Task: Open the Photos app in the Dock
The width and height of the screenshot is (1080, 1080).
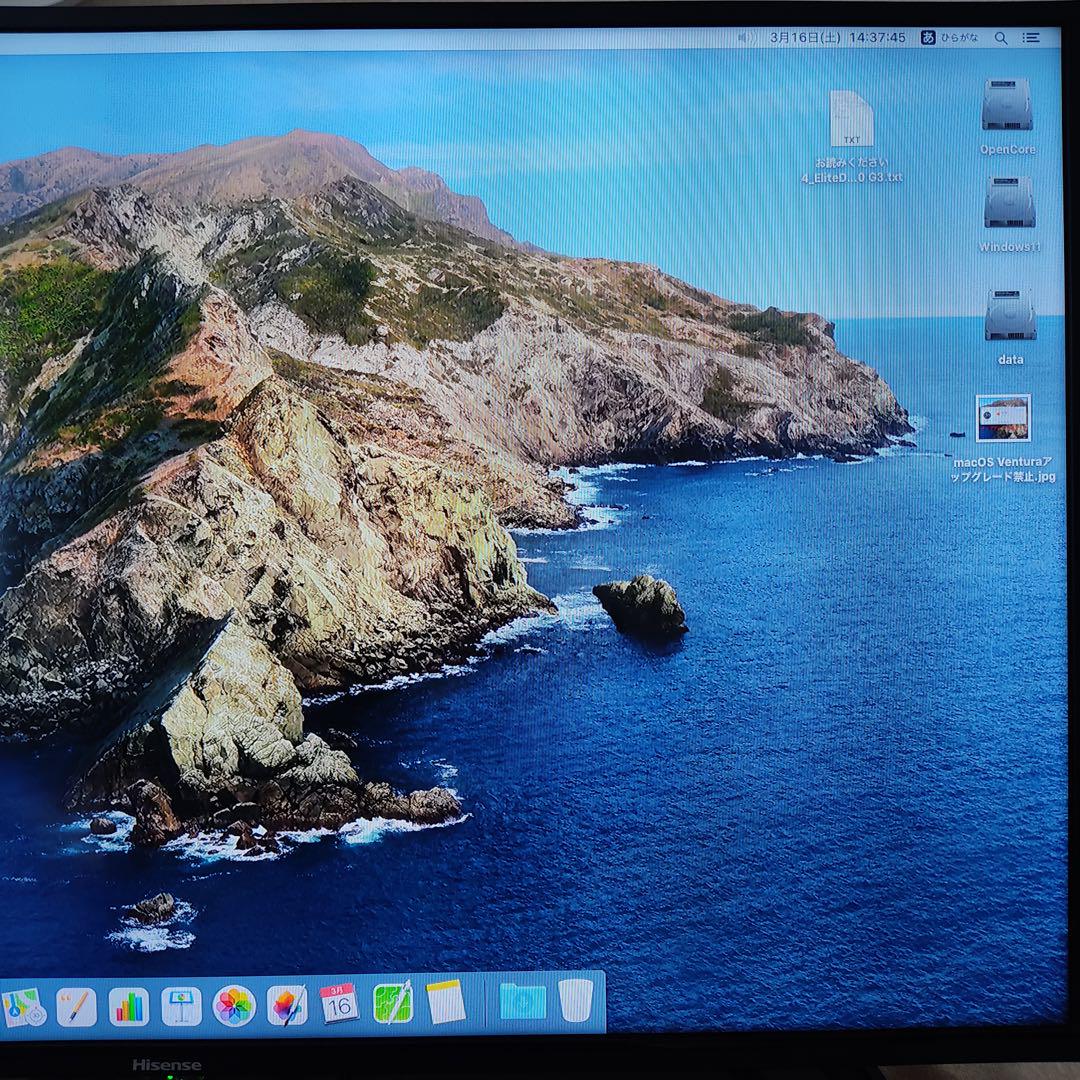Action: pyautogui.click(x=233, y=1006)
